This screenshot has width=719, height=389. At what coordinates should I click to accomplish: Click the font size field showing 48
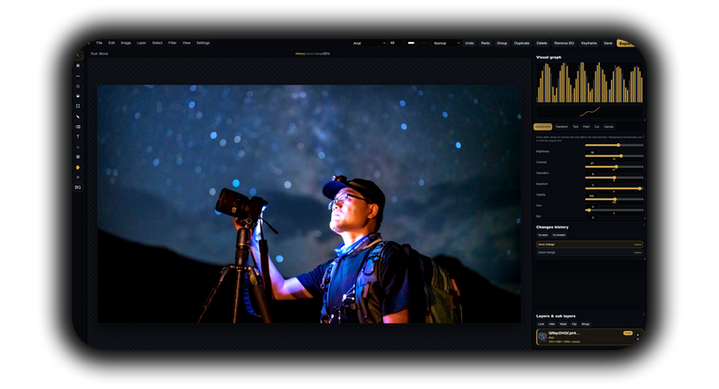[x=395, y=43]
